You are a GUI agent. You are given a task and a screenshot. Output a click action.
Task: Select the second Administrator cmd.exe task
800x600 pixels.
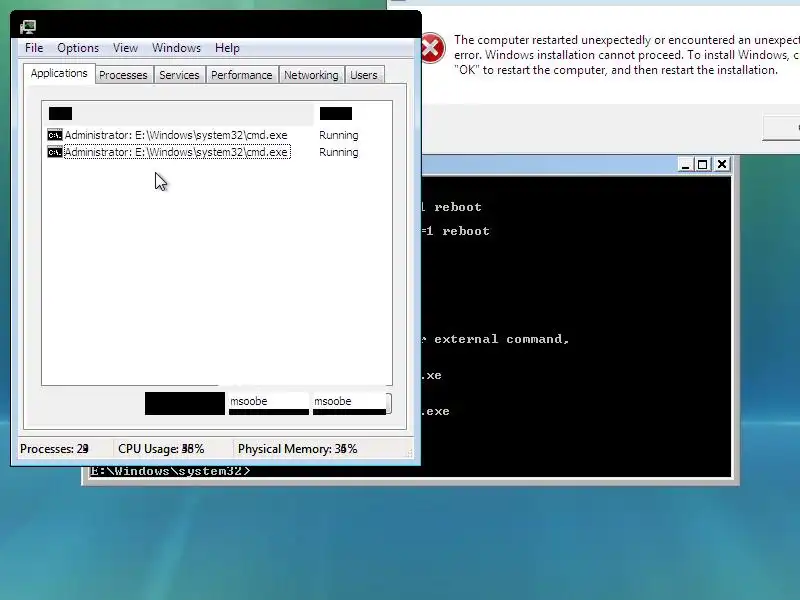[x=177, y=152]
